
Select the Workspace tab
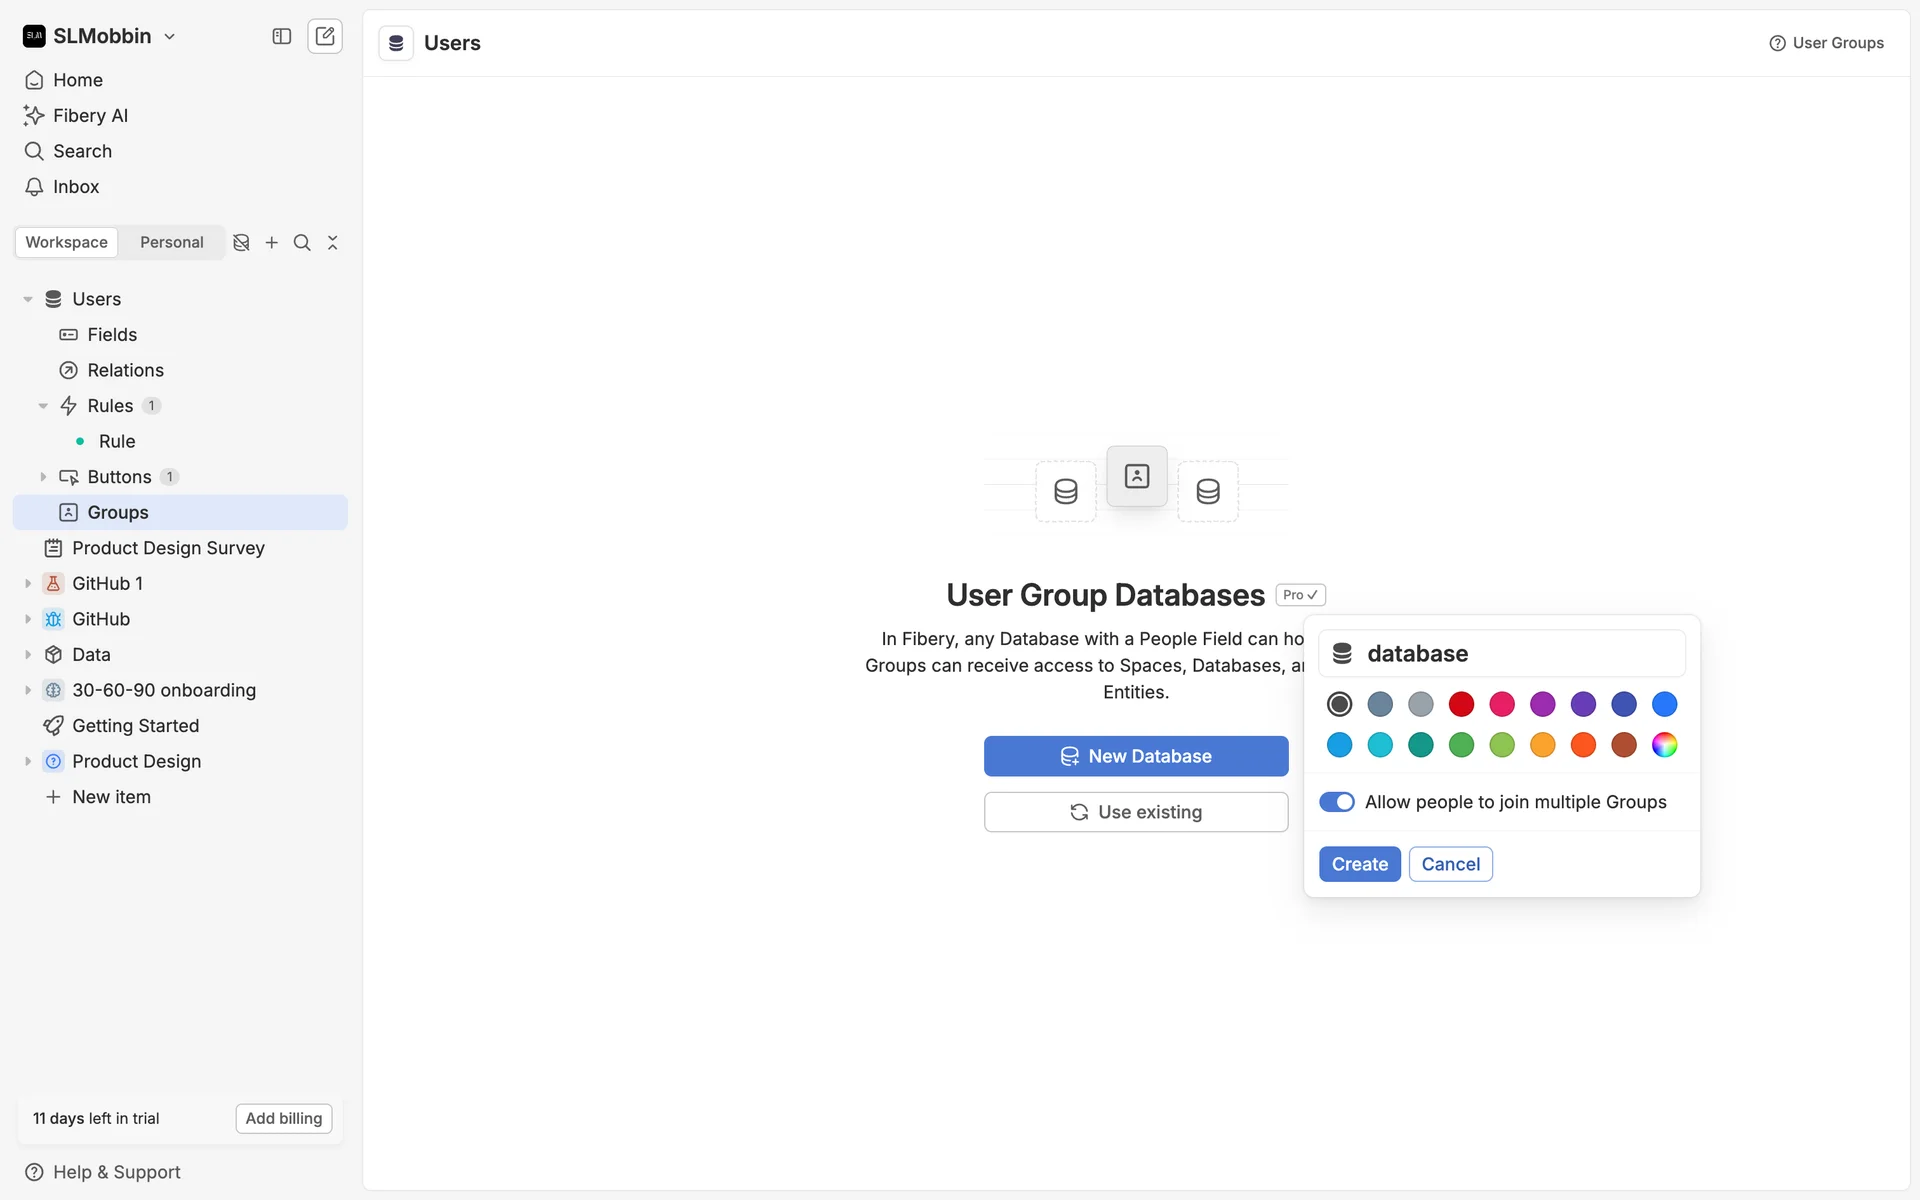66,243
